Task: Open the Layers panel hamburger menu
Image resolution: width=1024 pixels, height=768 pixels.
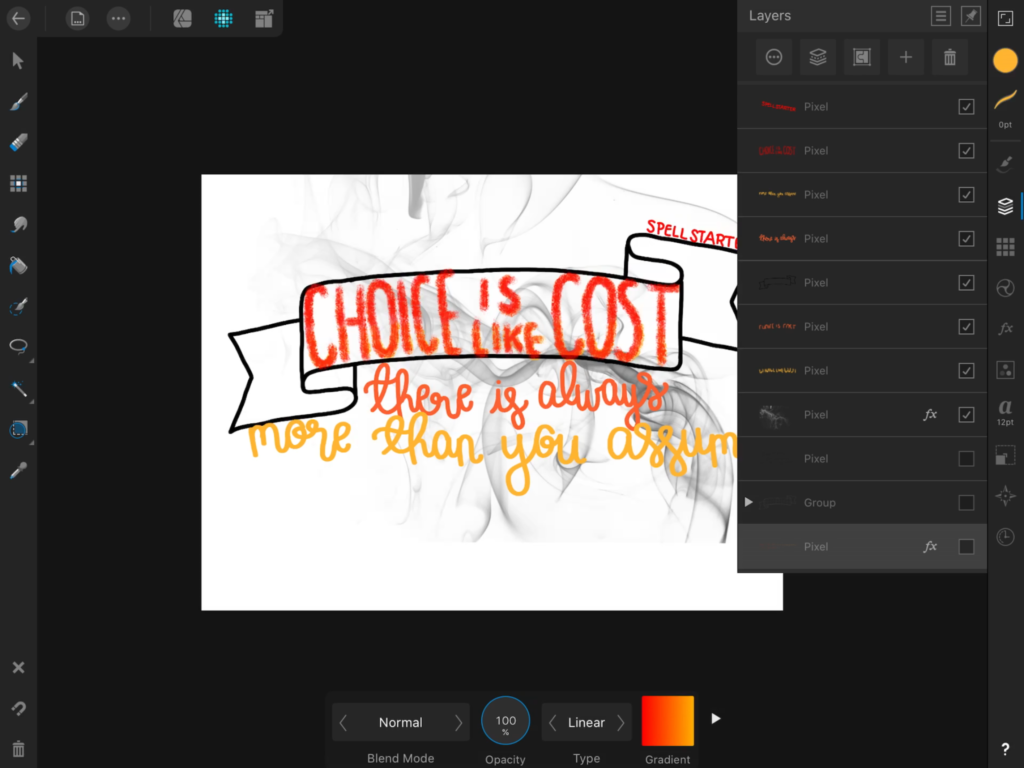Action: click(940, 16)
